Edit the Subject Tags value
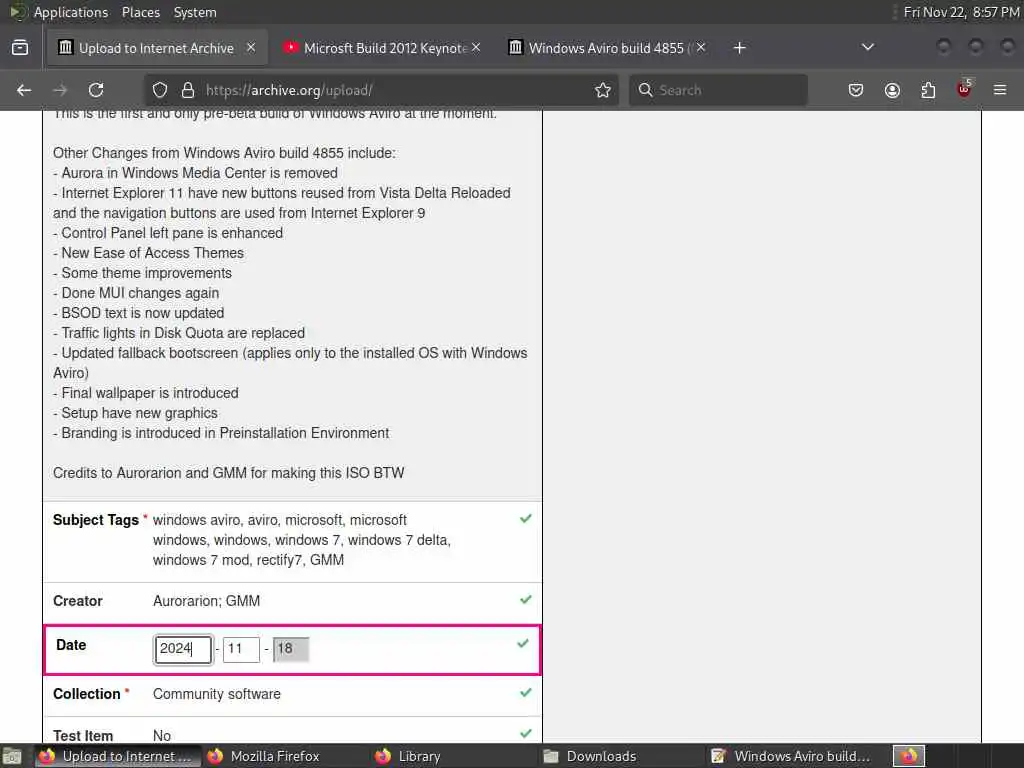 (x=302, y=540)
